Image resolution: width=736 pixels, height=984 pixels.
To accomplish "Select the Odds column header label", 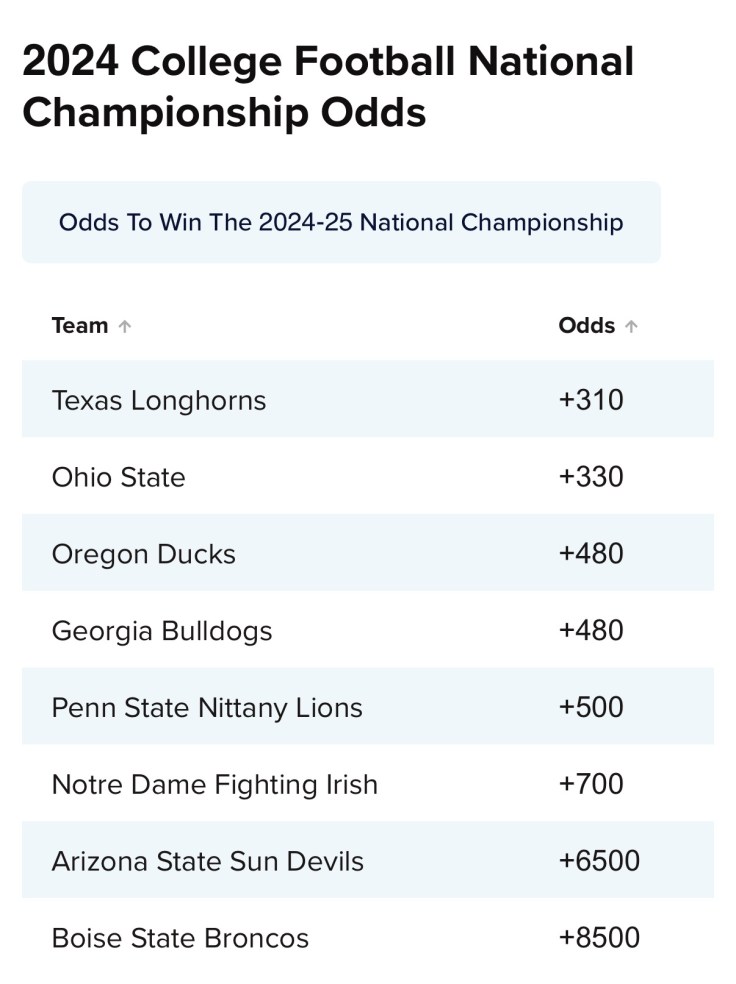I will coord(586,326).
